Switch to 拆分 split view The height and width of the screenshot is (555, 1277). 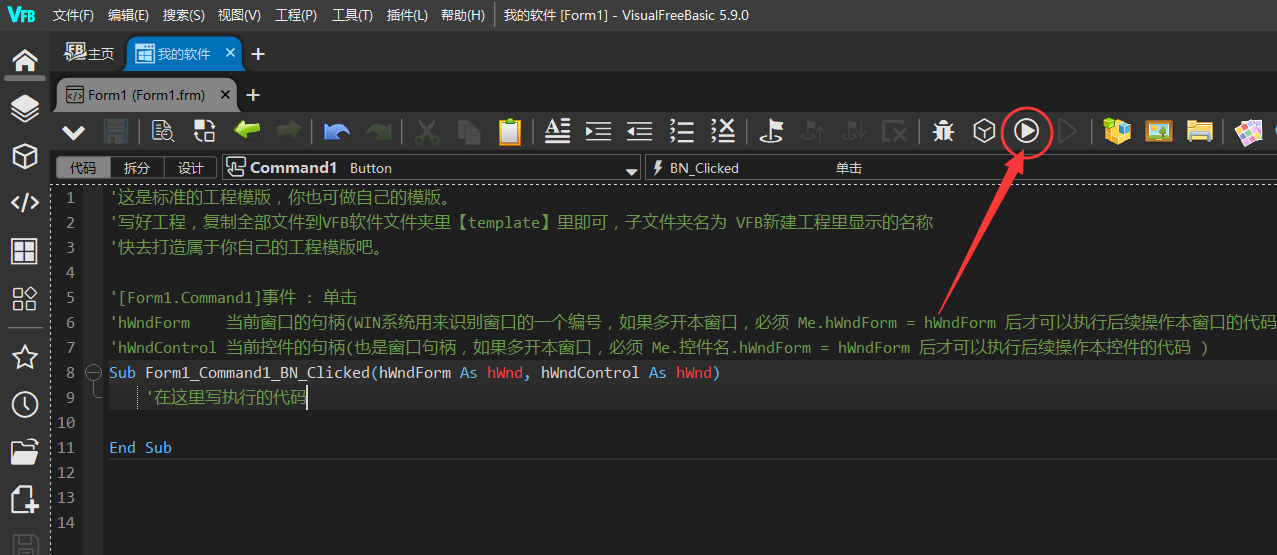[x=137, y=168]
